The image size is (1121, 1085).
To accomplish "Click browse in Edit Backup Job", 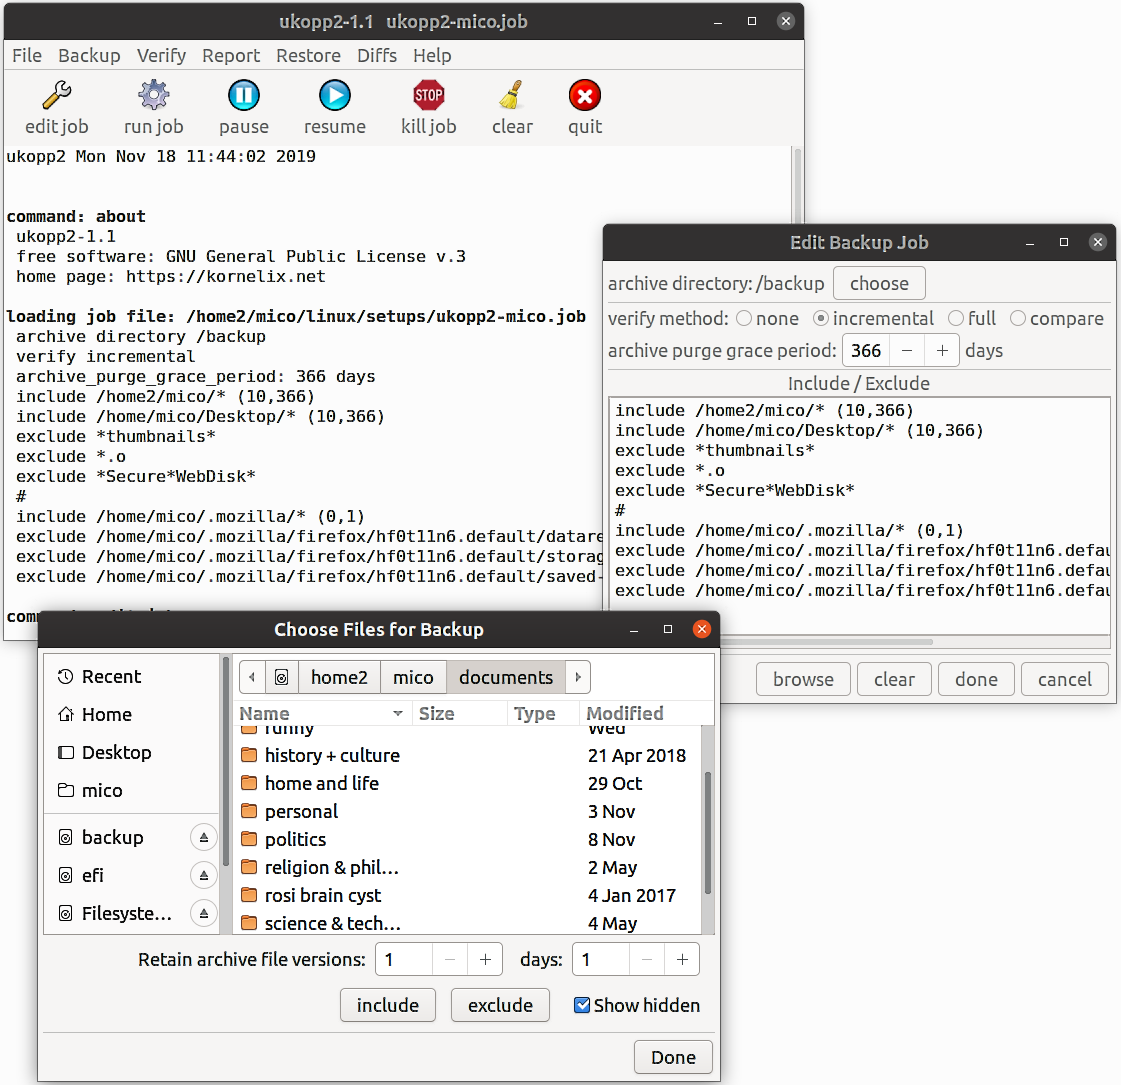I will coord(802,680).
